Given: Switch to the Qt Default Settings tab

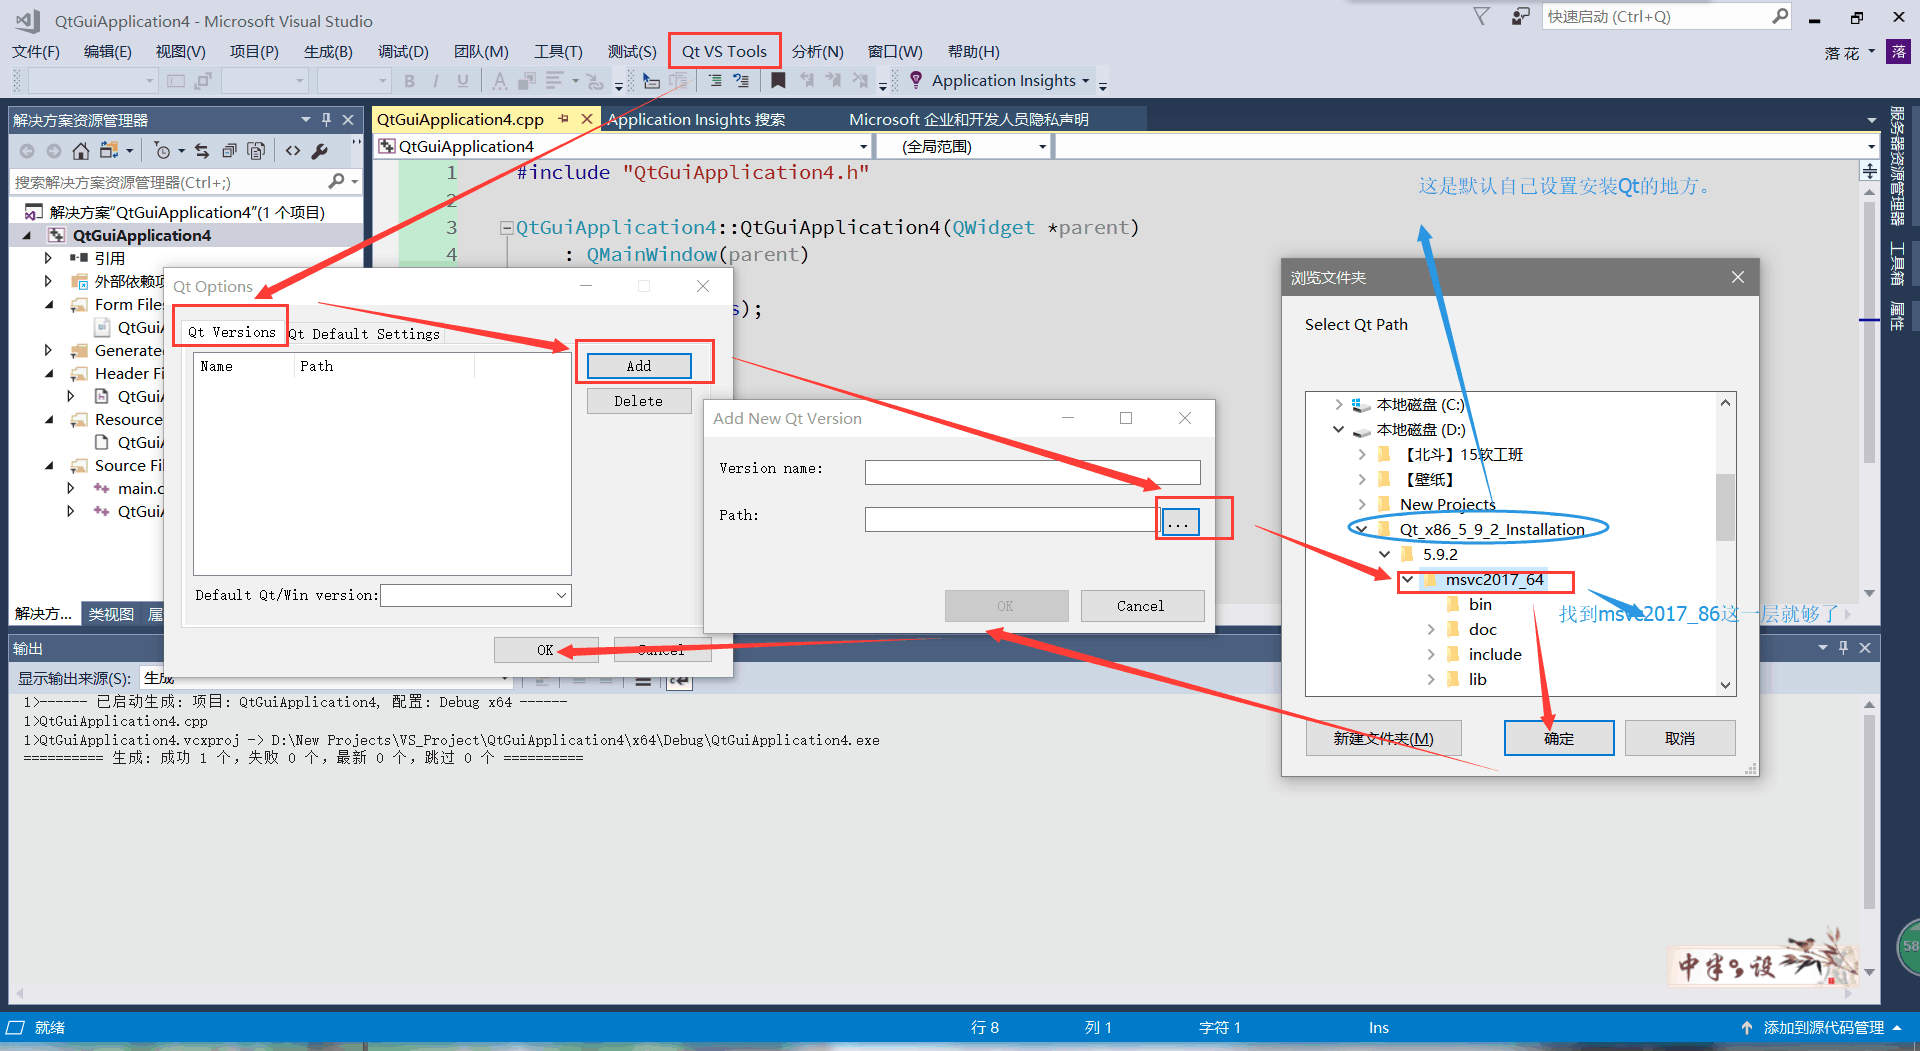Looking at the screenshot, I should coord(364,333).
